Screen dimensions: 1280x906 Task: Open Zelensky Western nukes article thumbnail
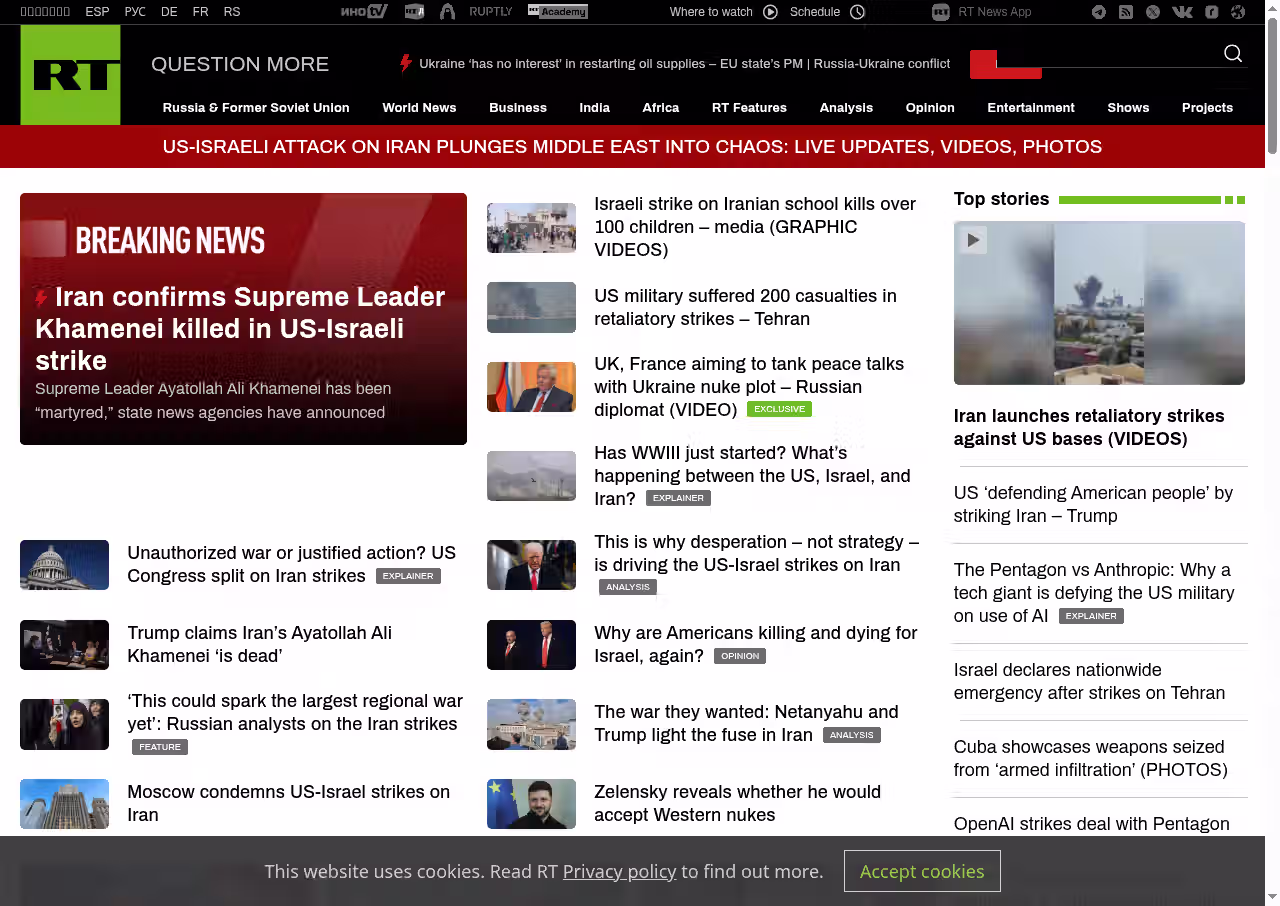531,804
